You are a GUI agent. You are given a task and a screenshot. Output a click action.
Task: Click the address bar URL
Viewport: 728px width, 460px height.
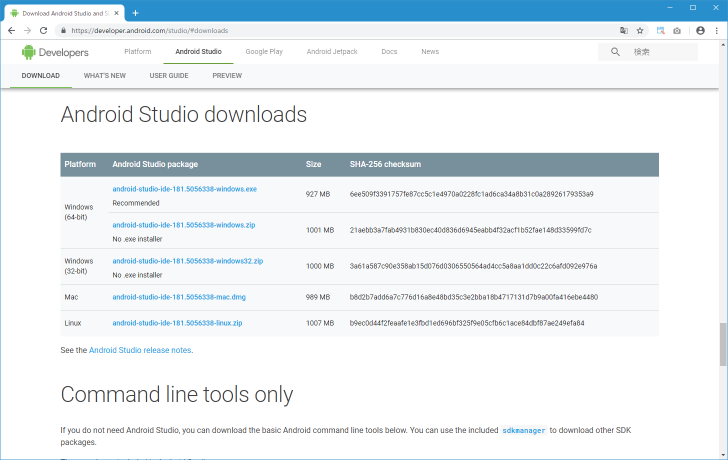pos(150,31)
